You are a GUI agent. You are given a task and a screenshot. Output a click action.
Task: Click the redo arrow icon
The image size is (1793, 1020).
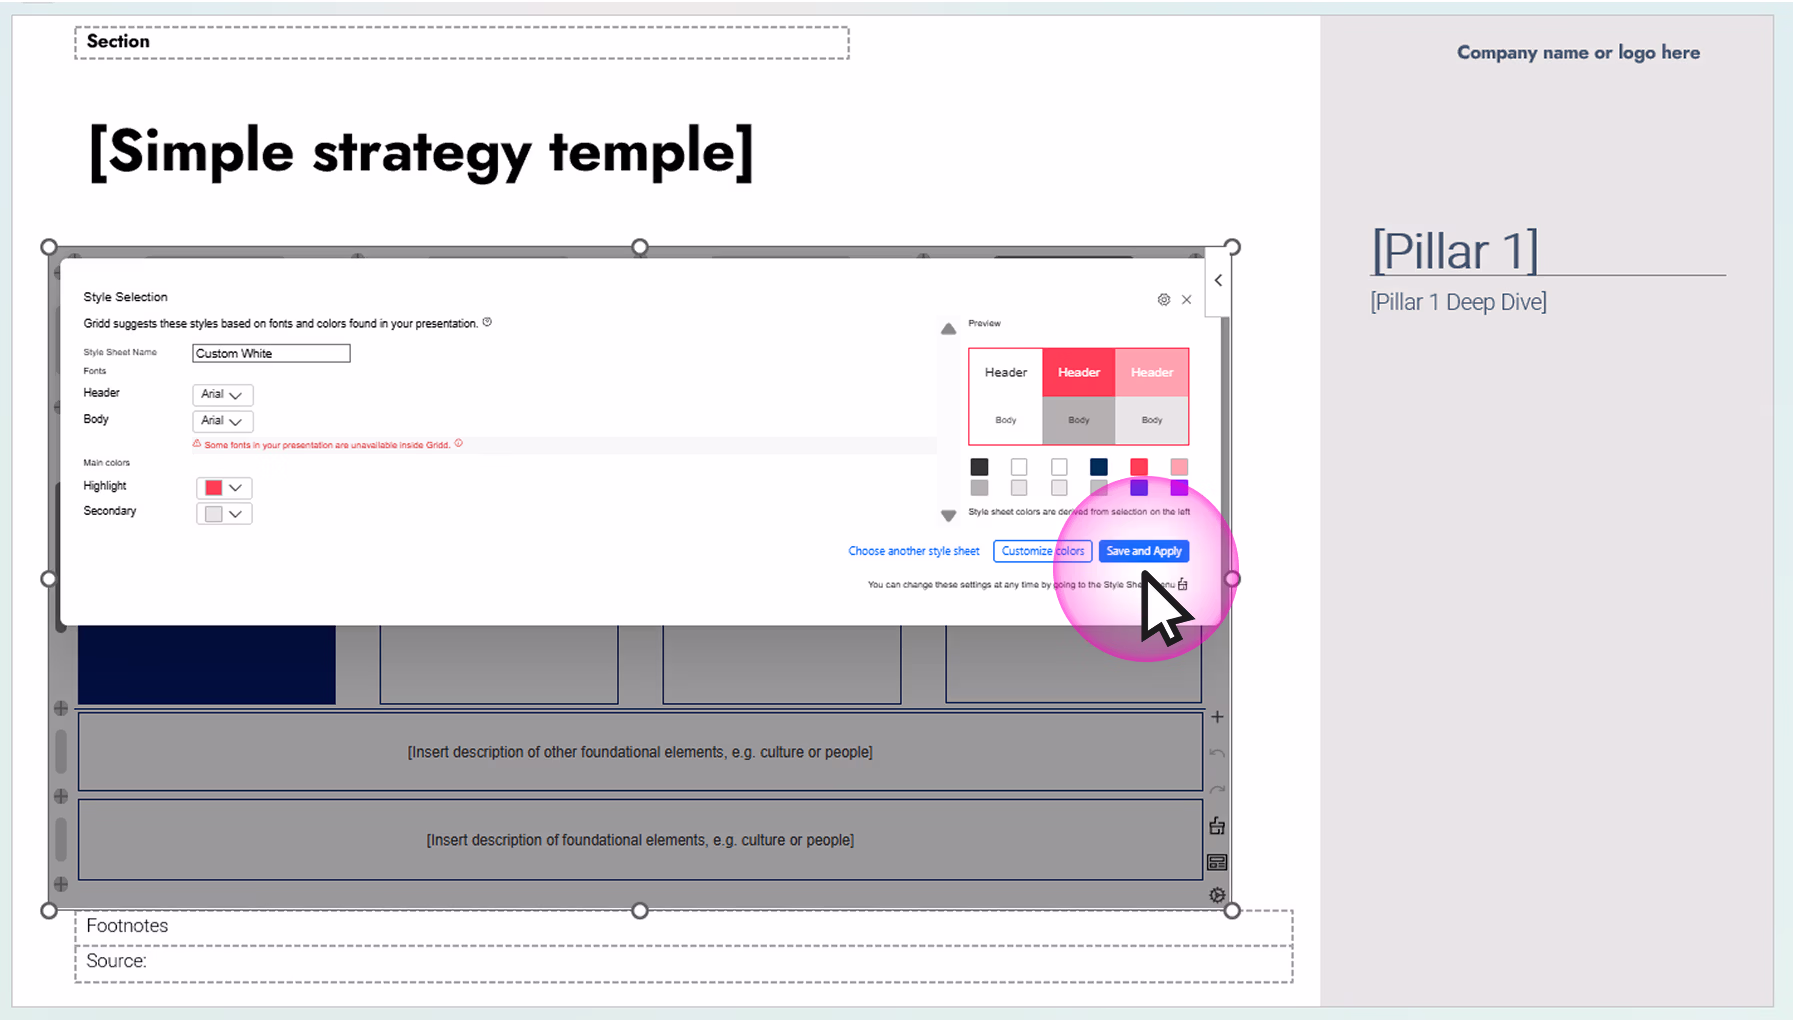[x=1217, y=789]
